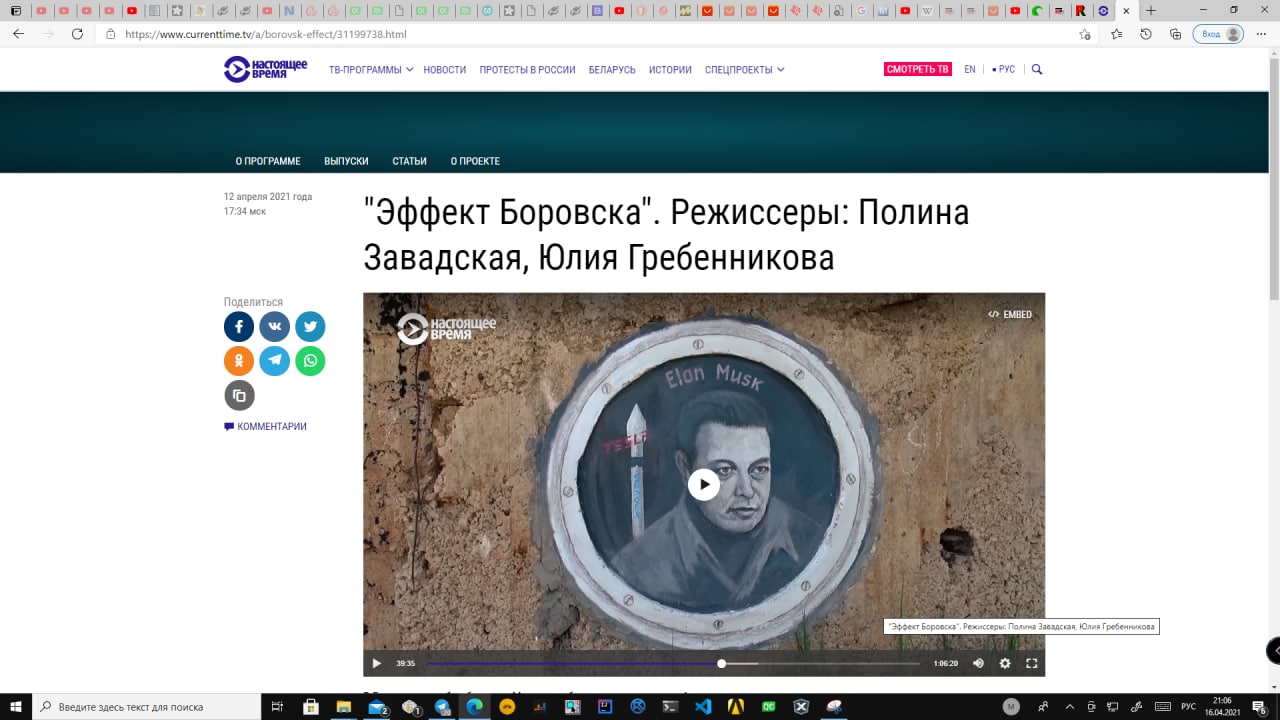The width and height of the screenshot is (1280, 720).
Task: Open the browser collections icon
Action: click(1175, 34)
